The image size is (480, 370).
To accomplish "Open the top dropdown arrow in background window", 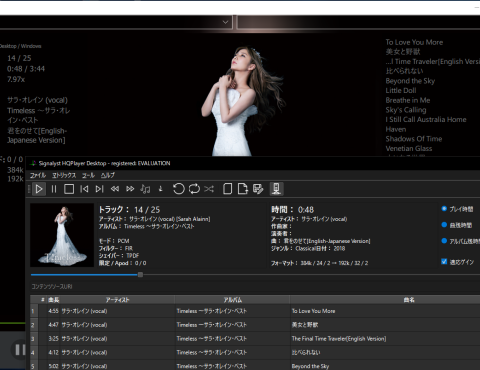I will click(x=226, y=22).
